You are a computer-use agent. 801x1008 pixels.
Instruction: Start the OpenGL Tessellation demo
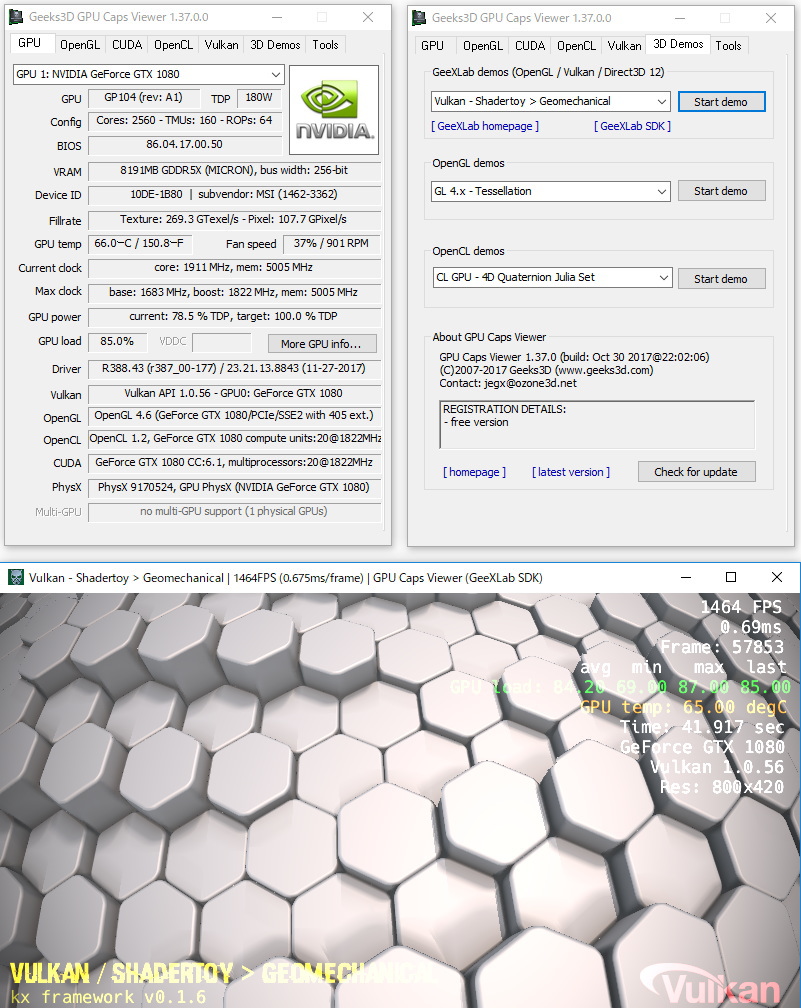click(721, 191)
